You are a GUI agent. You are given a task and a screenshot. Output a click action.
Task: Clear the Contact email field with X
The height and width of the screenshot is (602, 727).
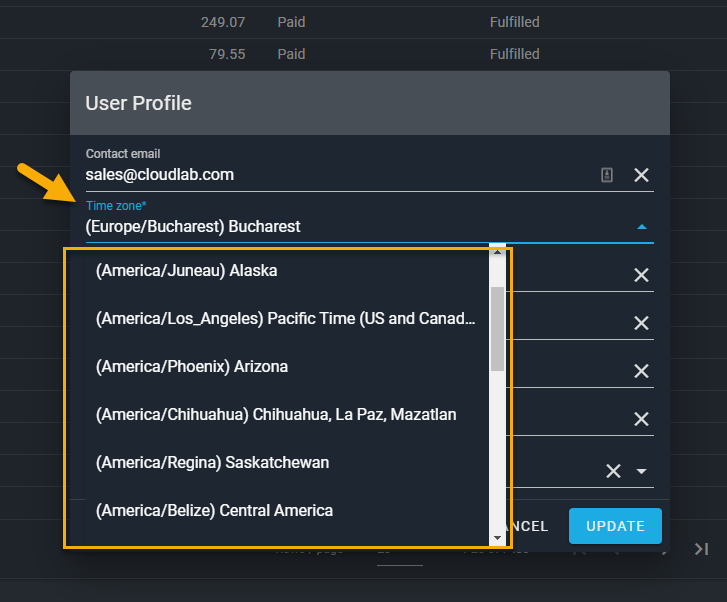[x=641, y=175]
